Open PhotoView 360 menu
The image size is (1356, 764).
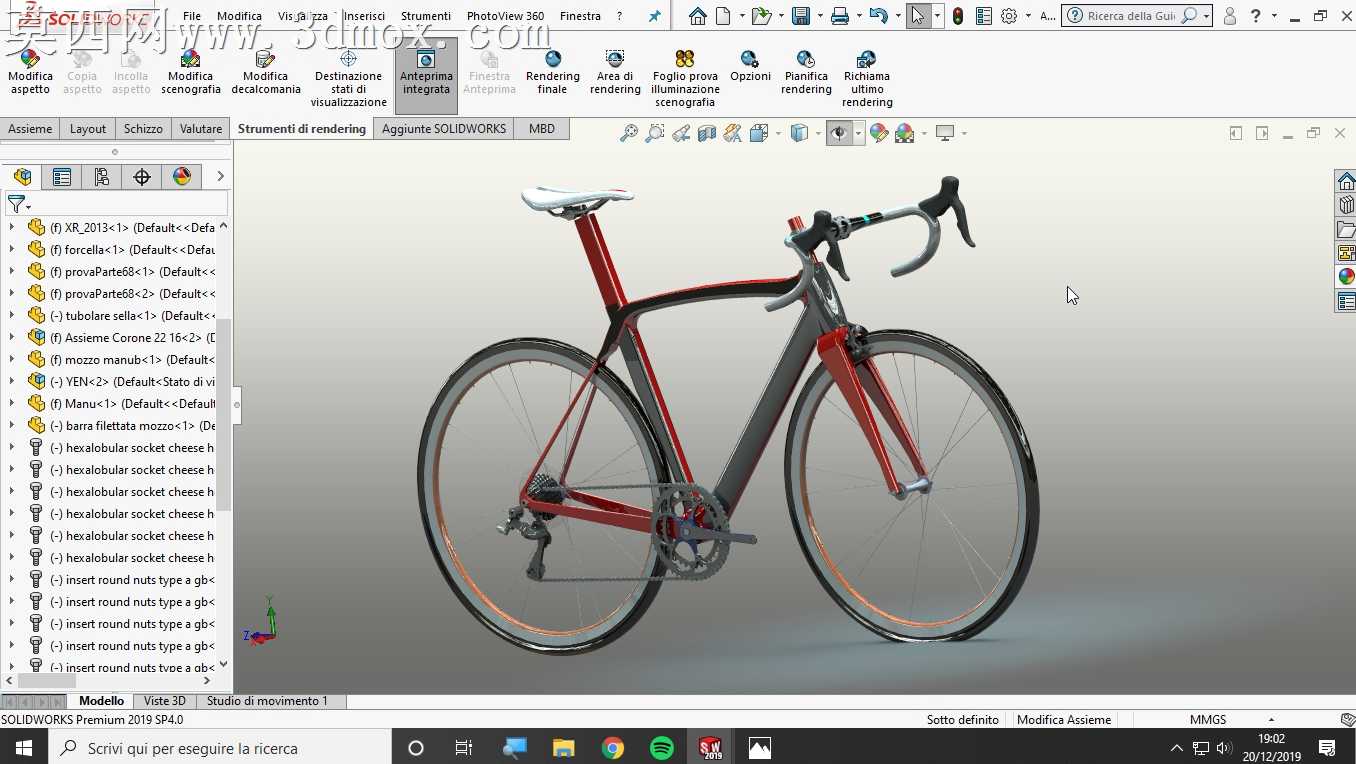point(506,16)
